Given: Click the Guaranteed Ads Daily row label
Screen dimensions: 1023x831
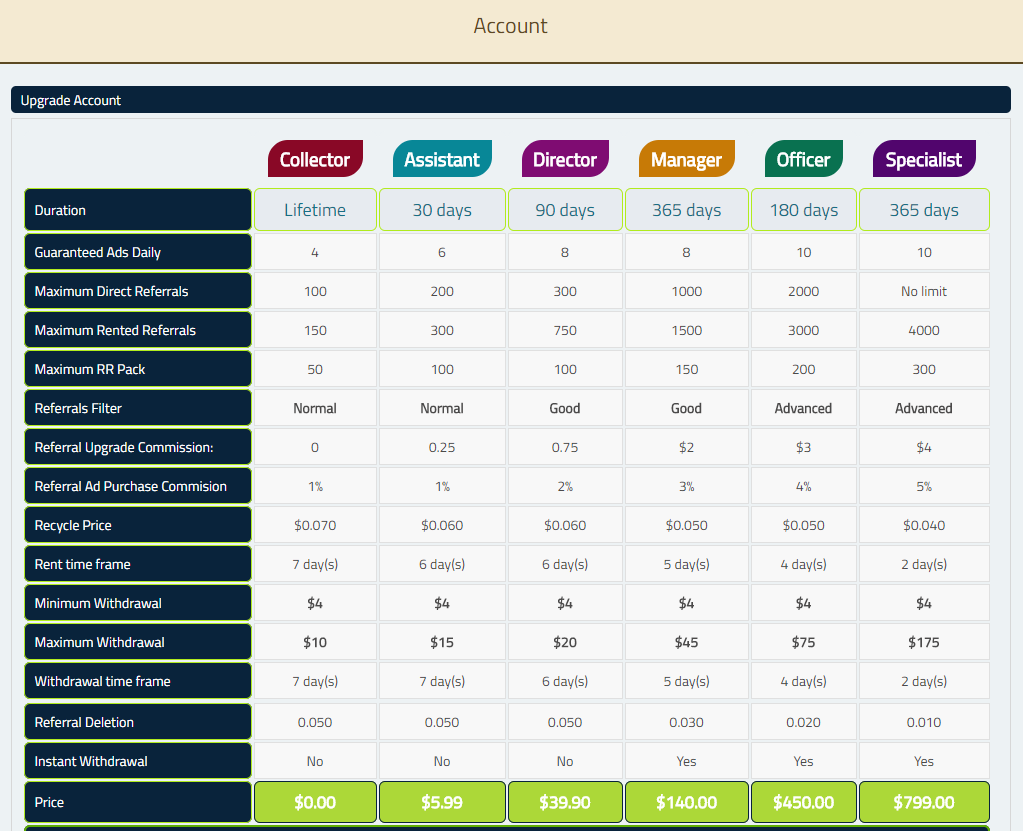Looking at the screenshot, I should (137, 252).
